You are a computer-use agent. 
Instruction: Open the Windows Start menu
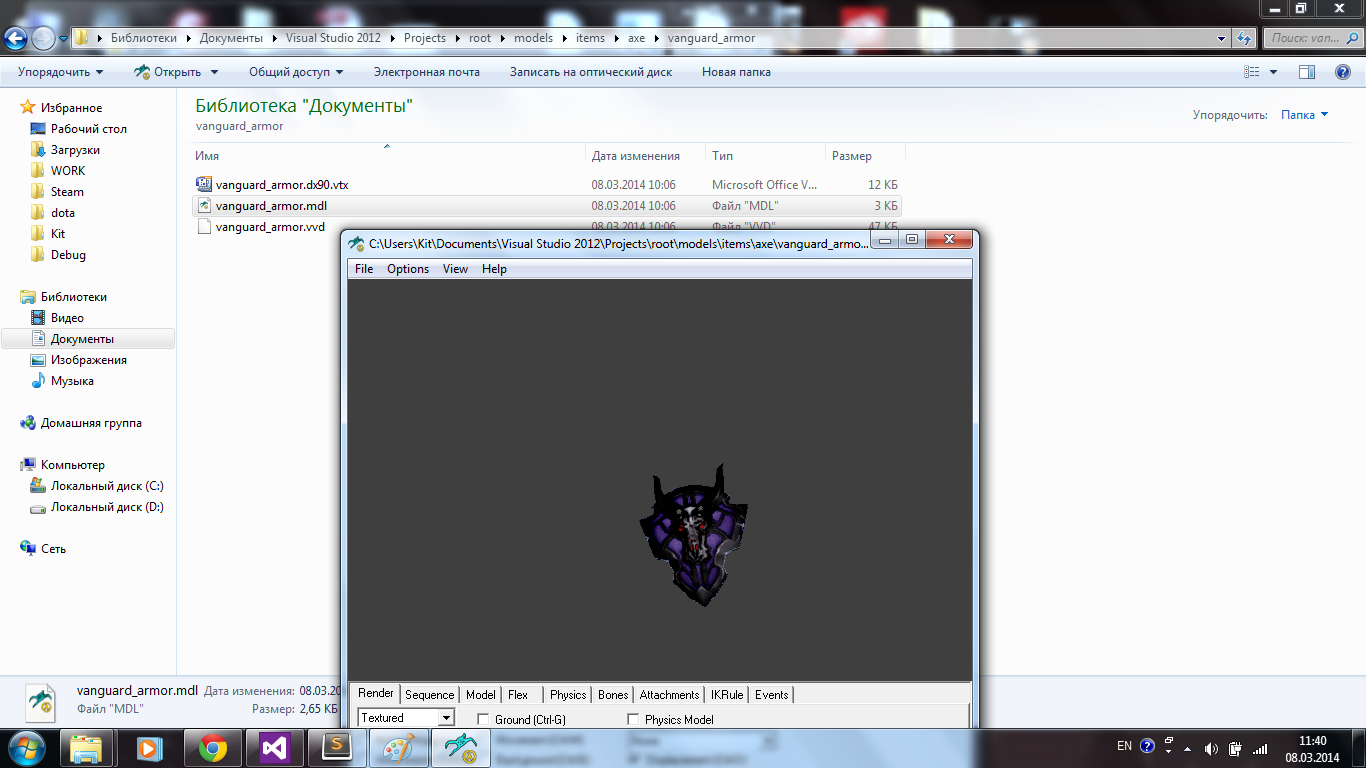(27, 747)
